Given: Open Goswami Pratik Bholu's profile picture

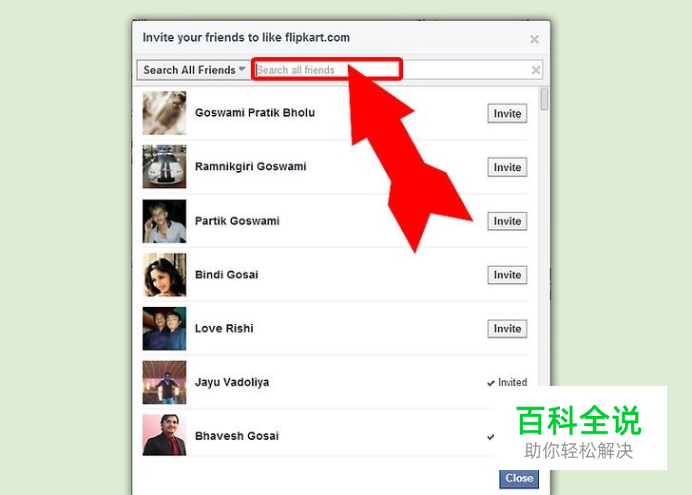Looking at the screenshot, I should pyautogui.click(x=164, y=113).
